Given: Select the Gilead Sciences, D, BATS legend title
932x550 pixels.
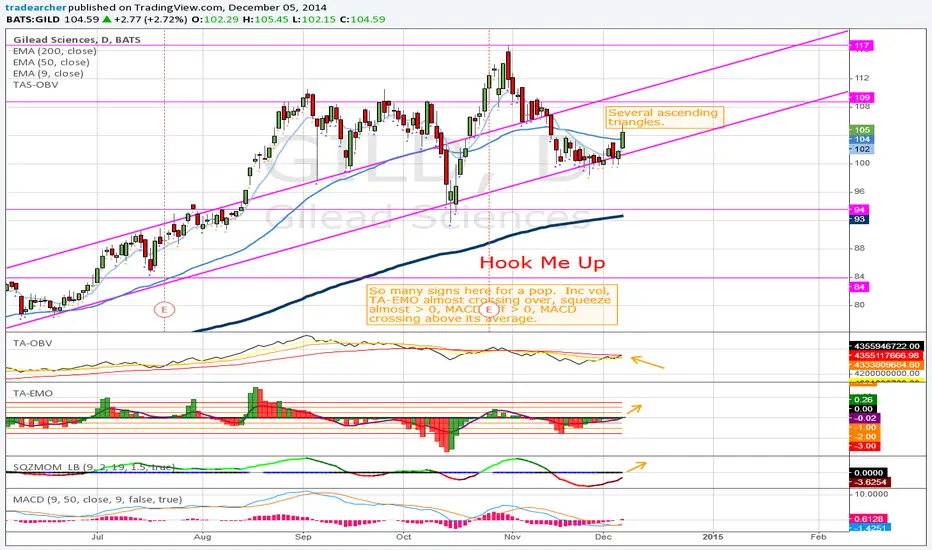Looking at the screenshot, I should (x=77, y=40).
